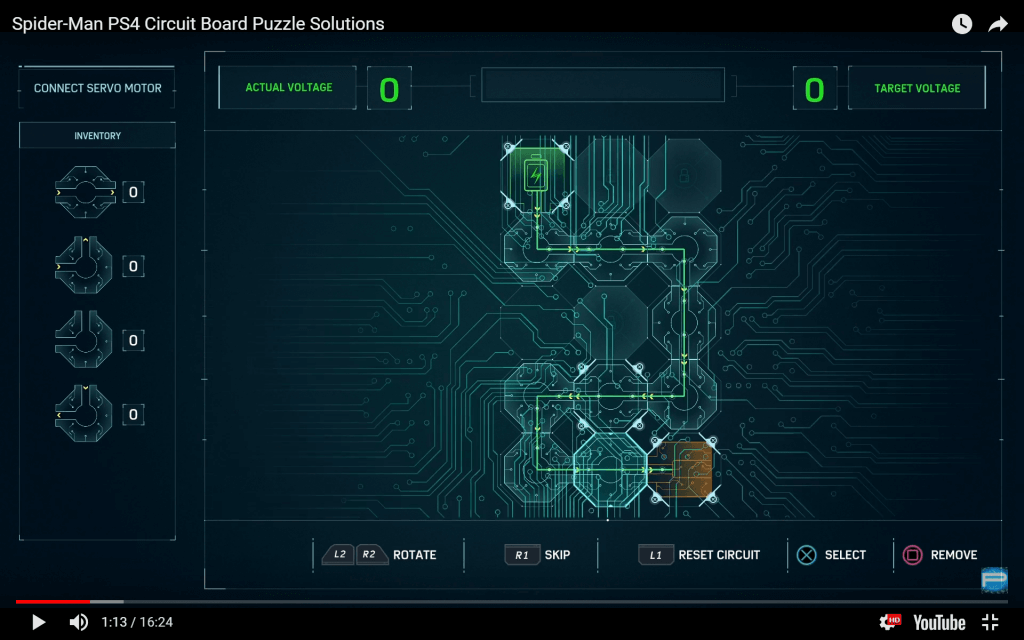Play the YouTube video
1024x640 pixels.
click(39, 622)
